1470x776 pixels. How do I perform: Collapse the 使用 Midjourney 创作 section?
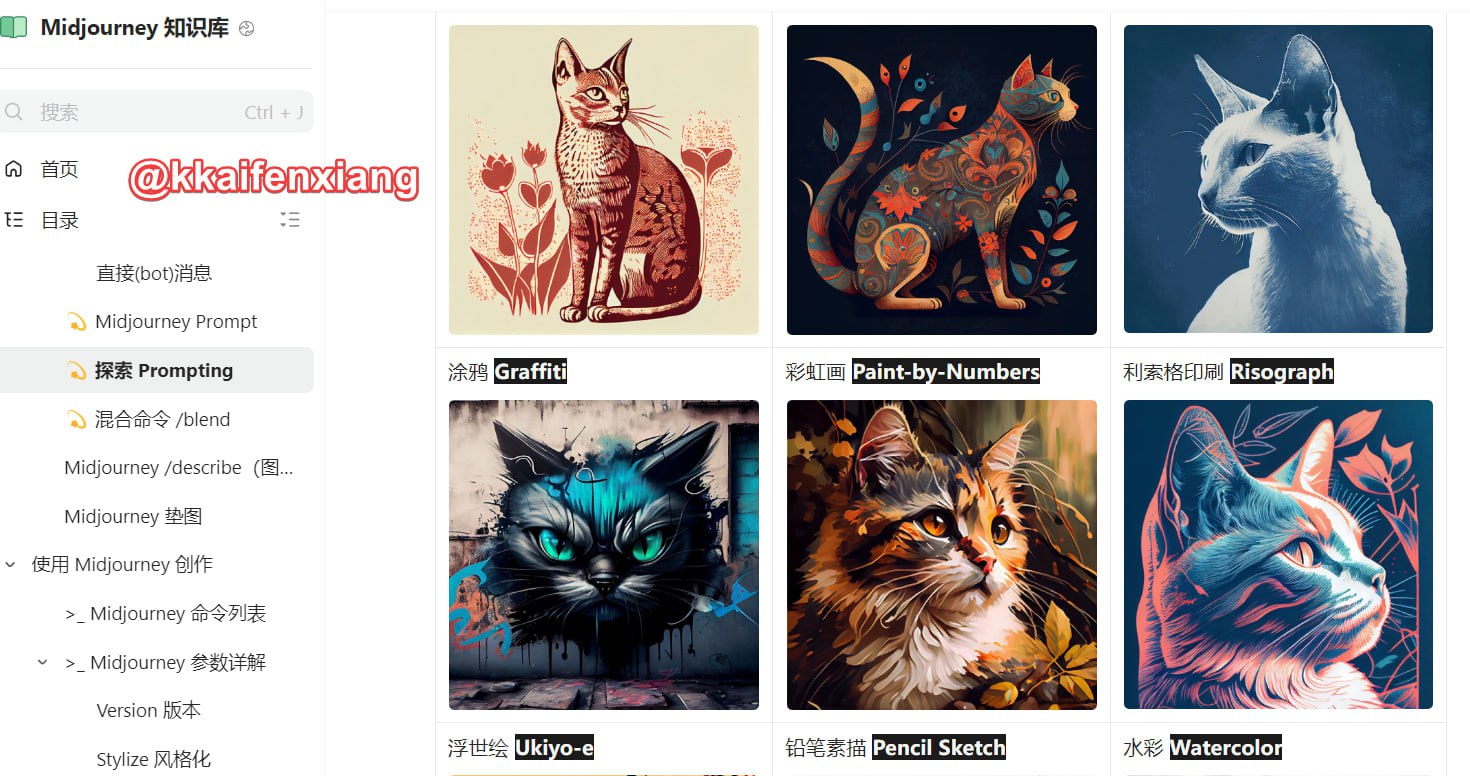pos(11,565)
